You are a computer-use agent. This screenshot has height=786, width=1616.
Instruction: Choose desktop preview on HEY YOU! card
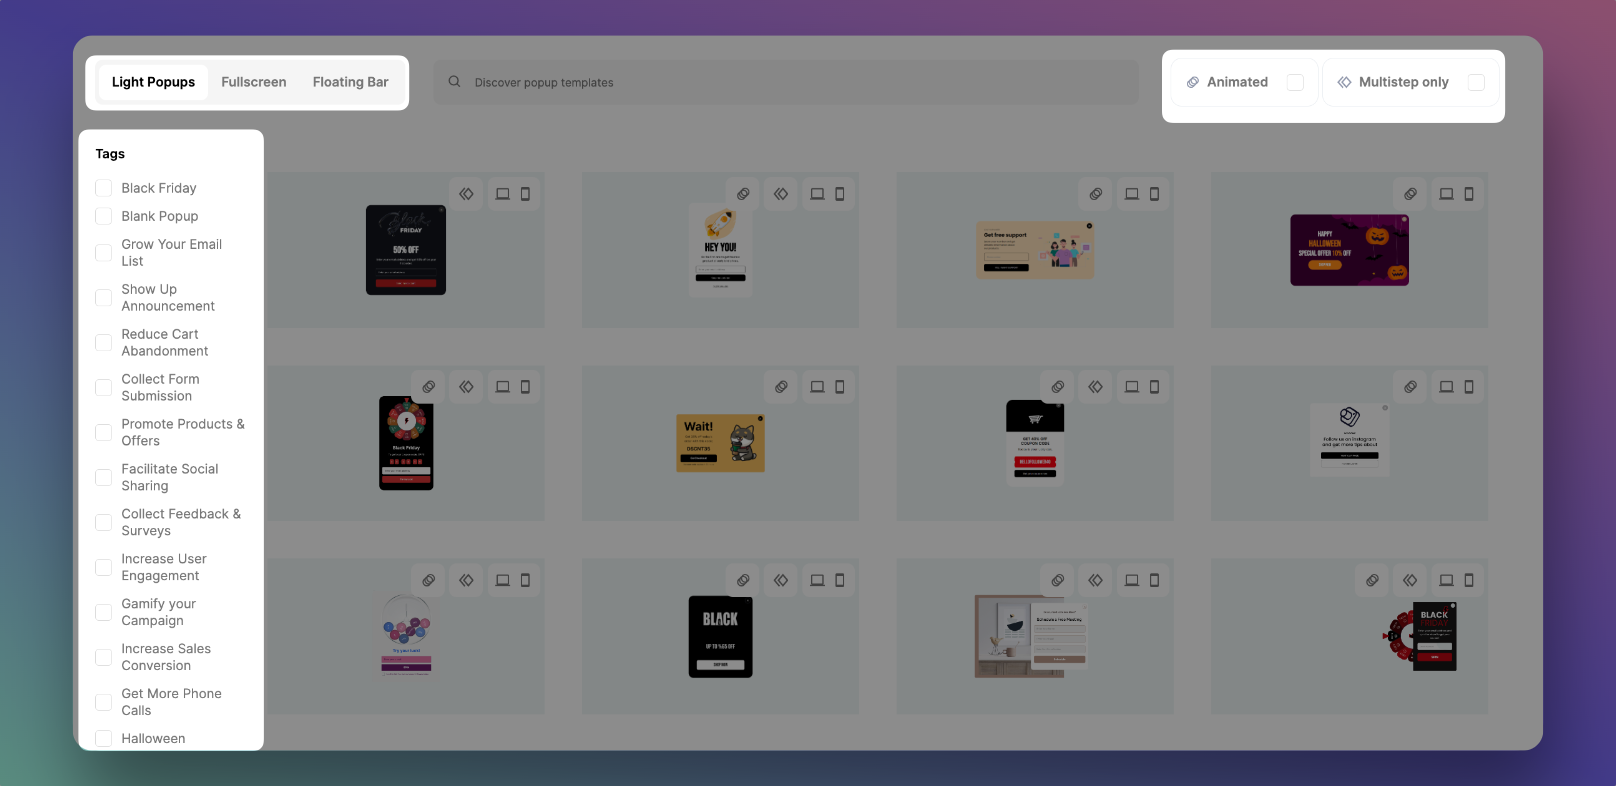coord(817,194)
